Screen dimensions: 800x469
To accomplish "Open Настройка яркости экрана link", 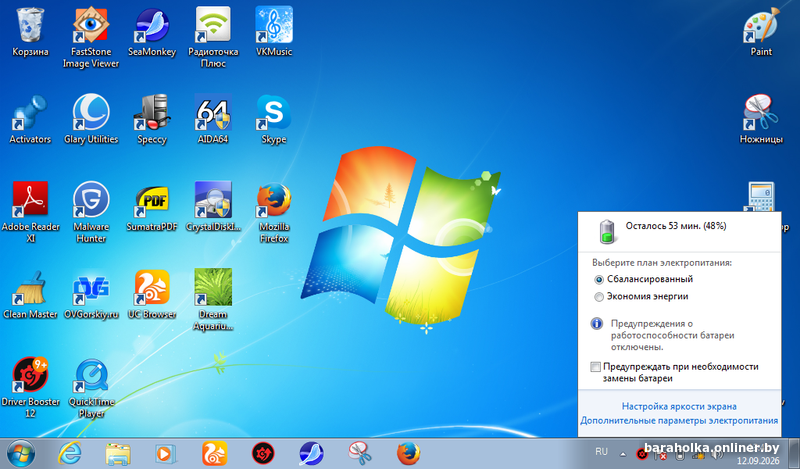I will coord(679,406).
